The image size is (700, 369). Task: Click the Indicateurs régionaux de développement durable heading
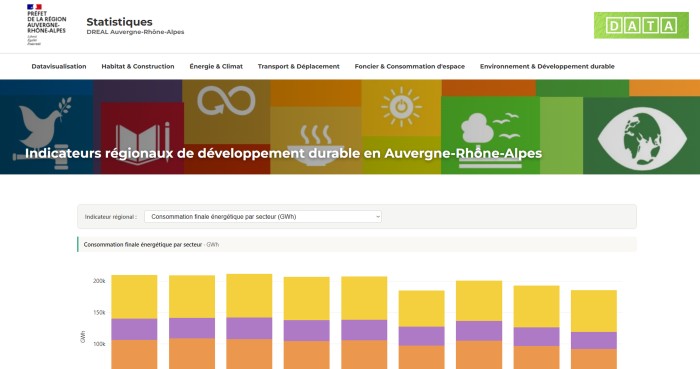click(283, 153)
